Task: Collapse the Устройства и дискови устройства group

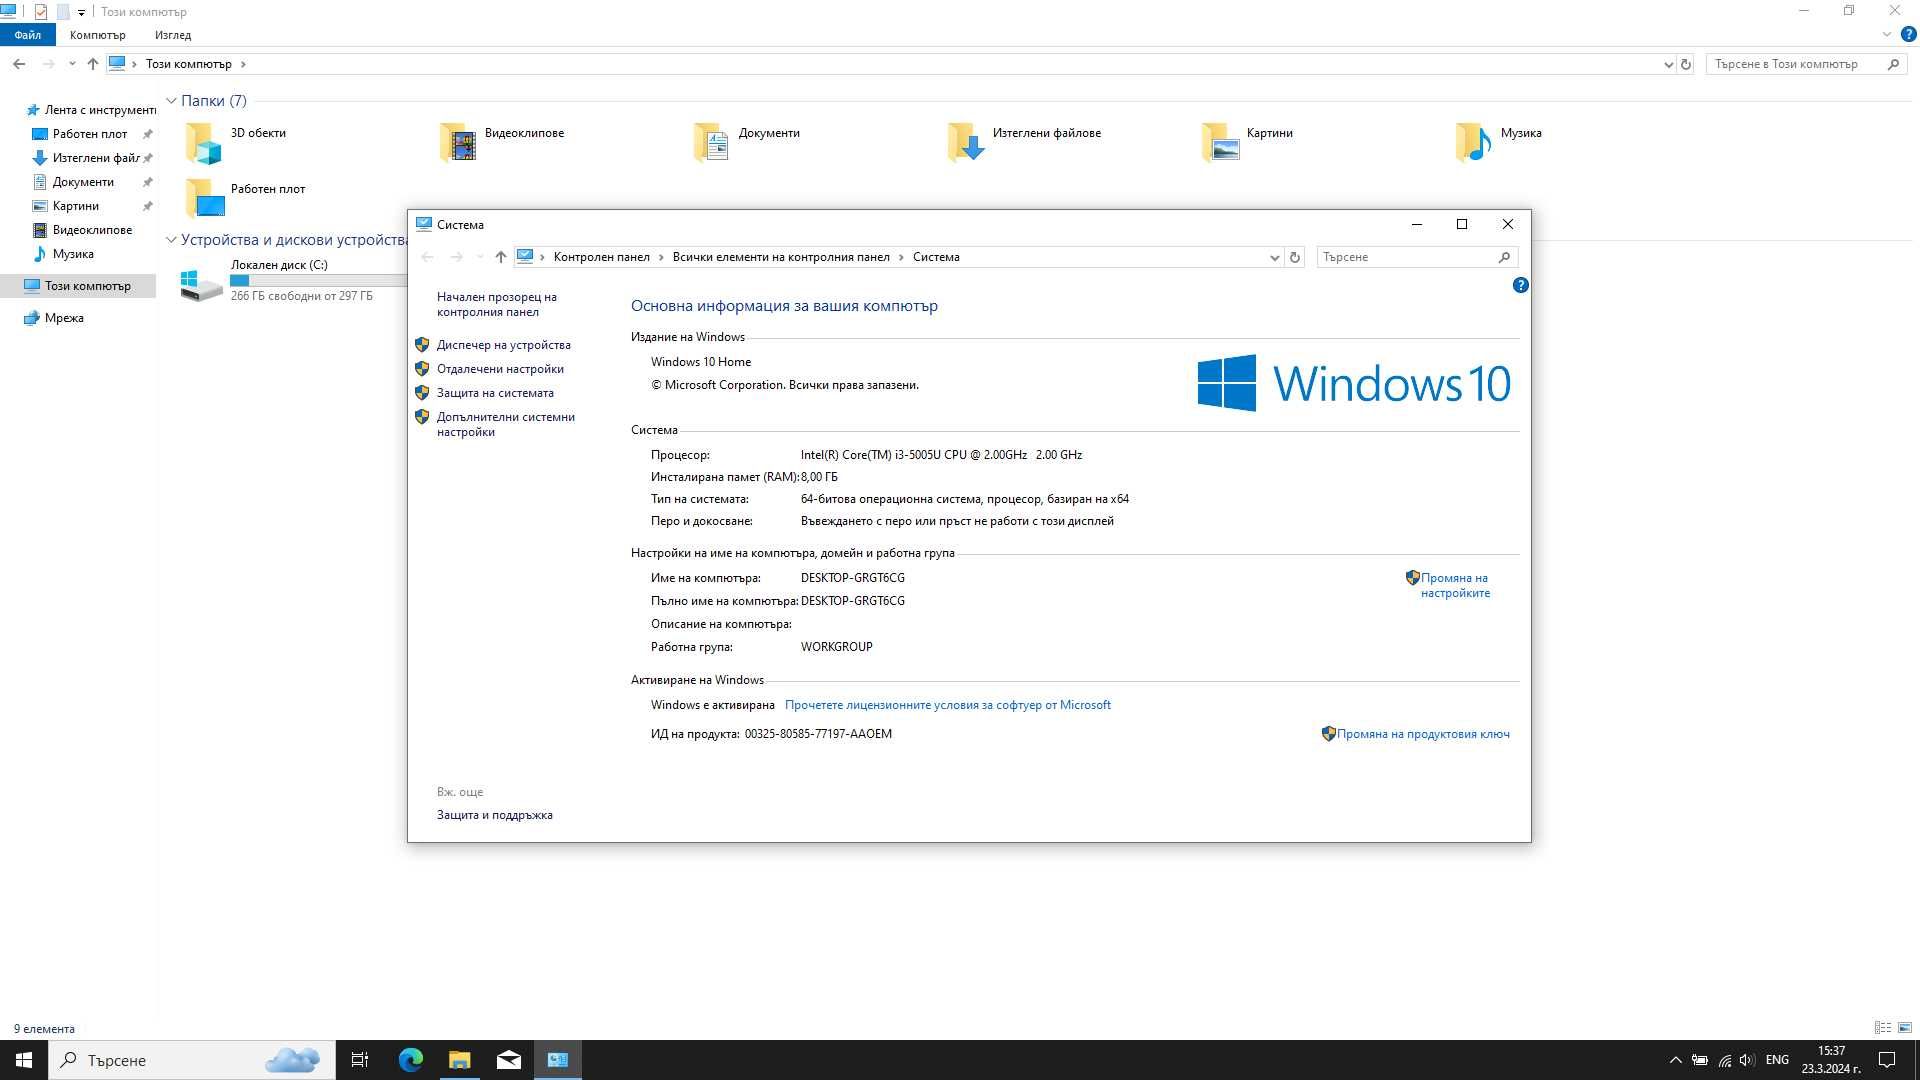Action: (171, 240)
